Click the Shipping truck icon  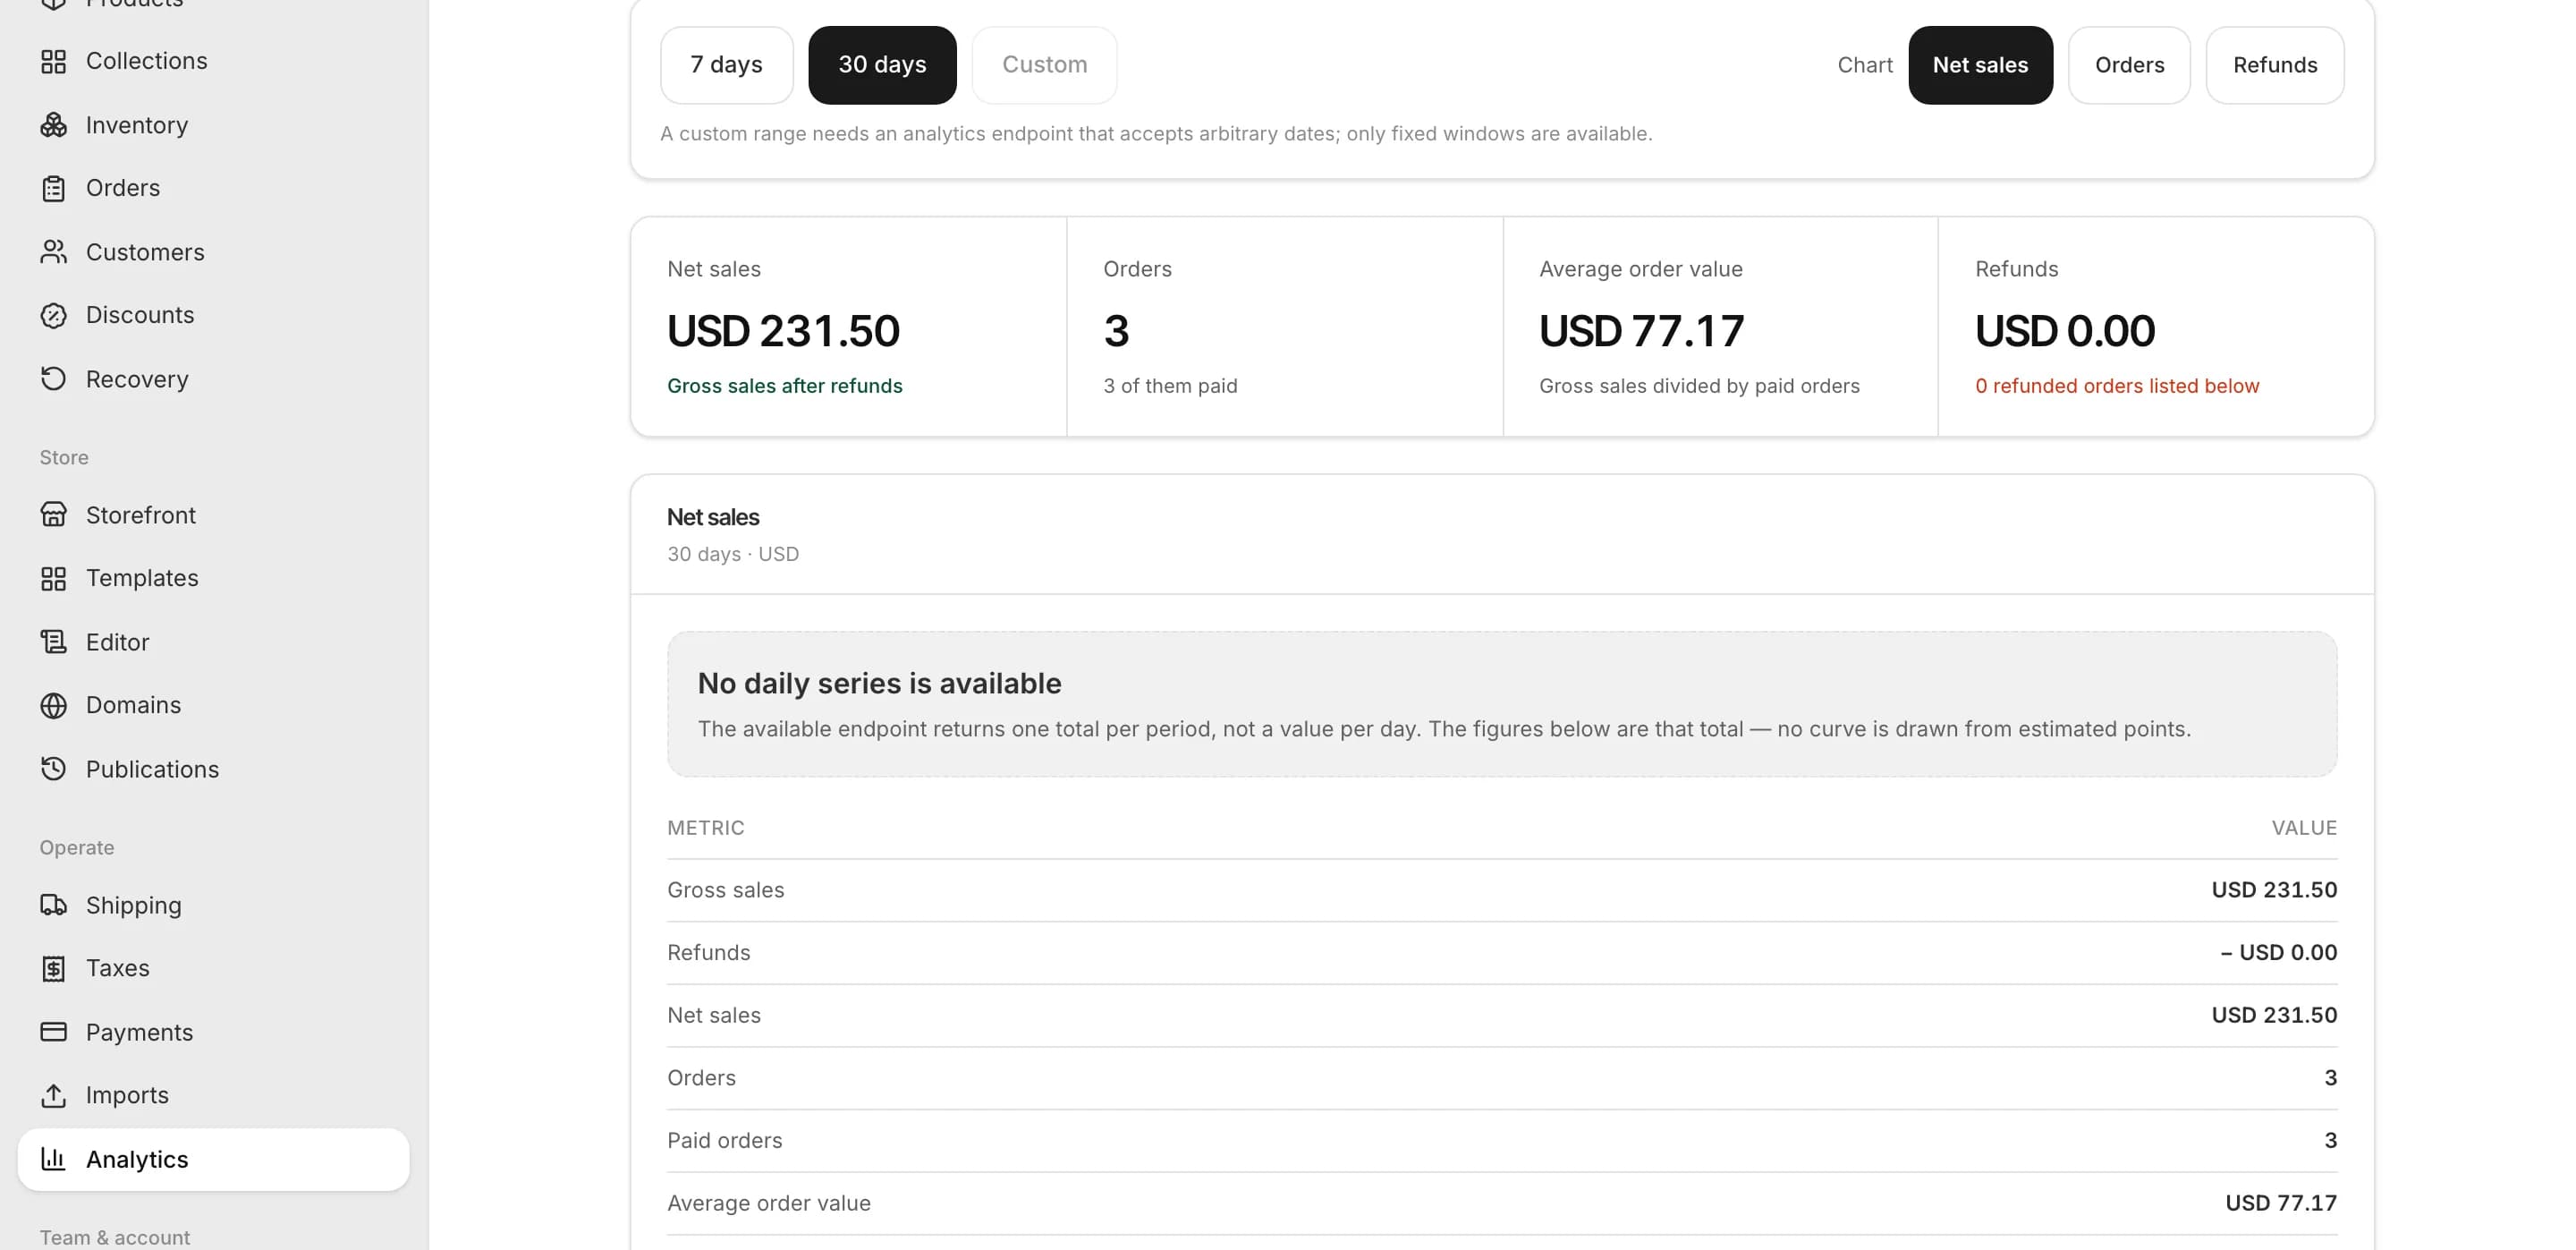(x=53, y=905)
